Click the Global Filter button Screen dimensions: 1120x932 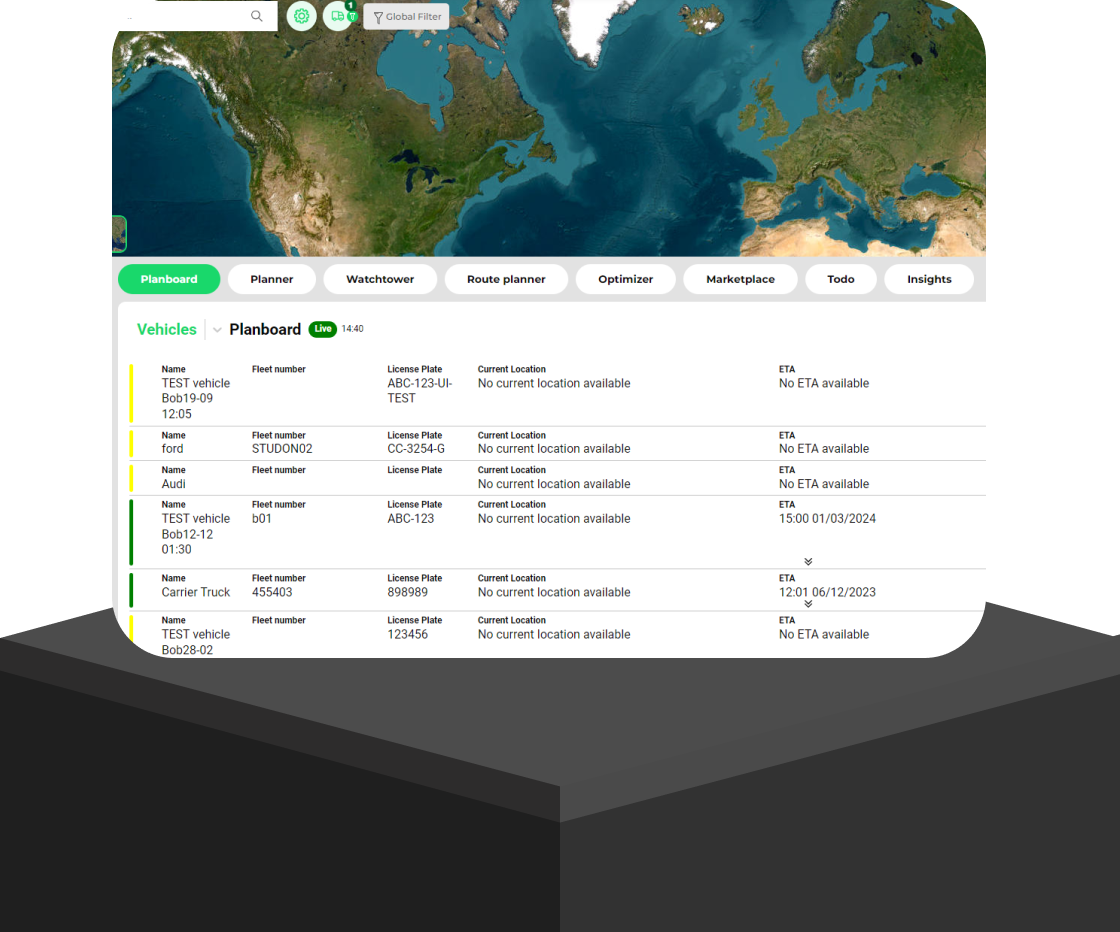[406, 16]
